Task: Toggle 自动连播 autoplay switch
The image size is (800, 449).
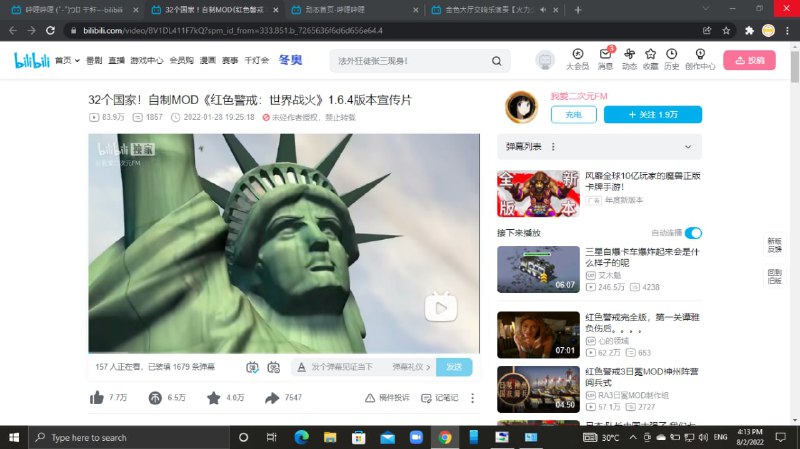Action: click(x=693, y=233)
